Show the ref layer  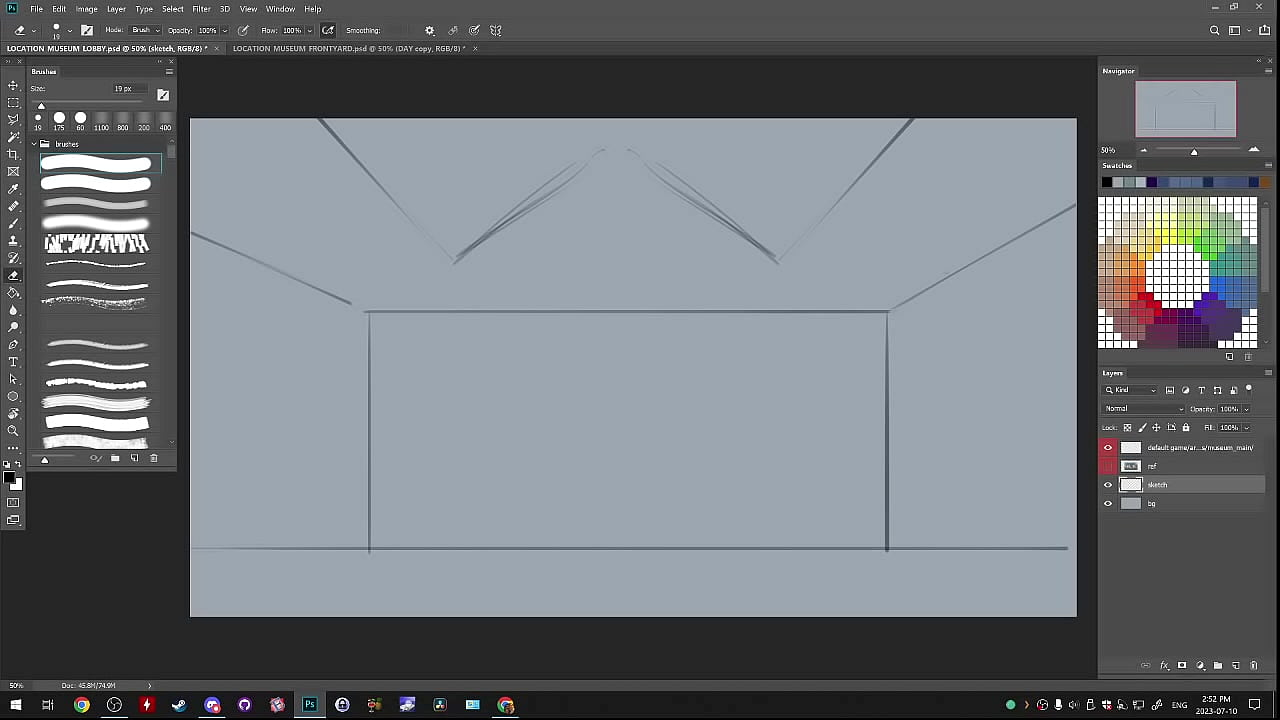(x=1107, y=466)
